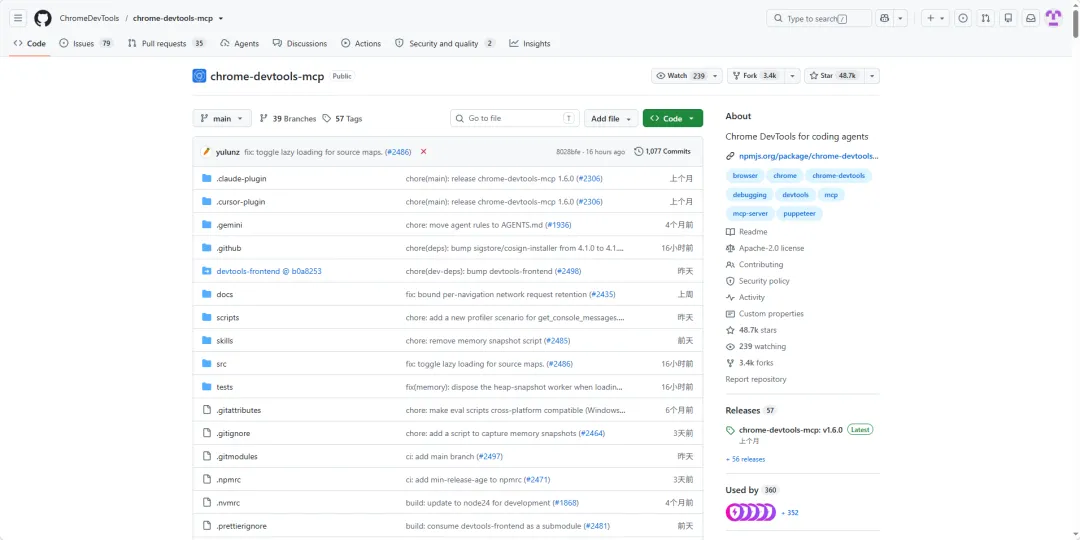This screenshot has width=1080, height=540.
Task: Expand the Copilot dropdown arrow
Action: point(901,18)
